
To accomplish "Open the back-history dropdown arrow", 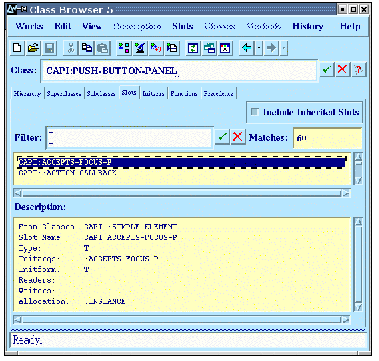I will (259, 48).
